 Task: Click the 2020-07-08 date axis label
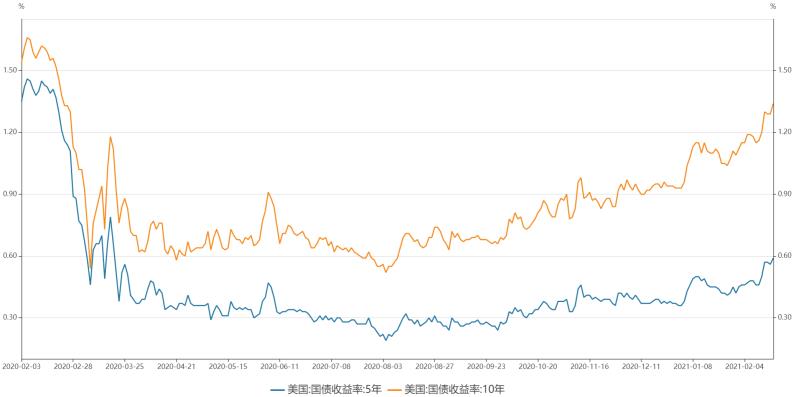331,366
